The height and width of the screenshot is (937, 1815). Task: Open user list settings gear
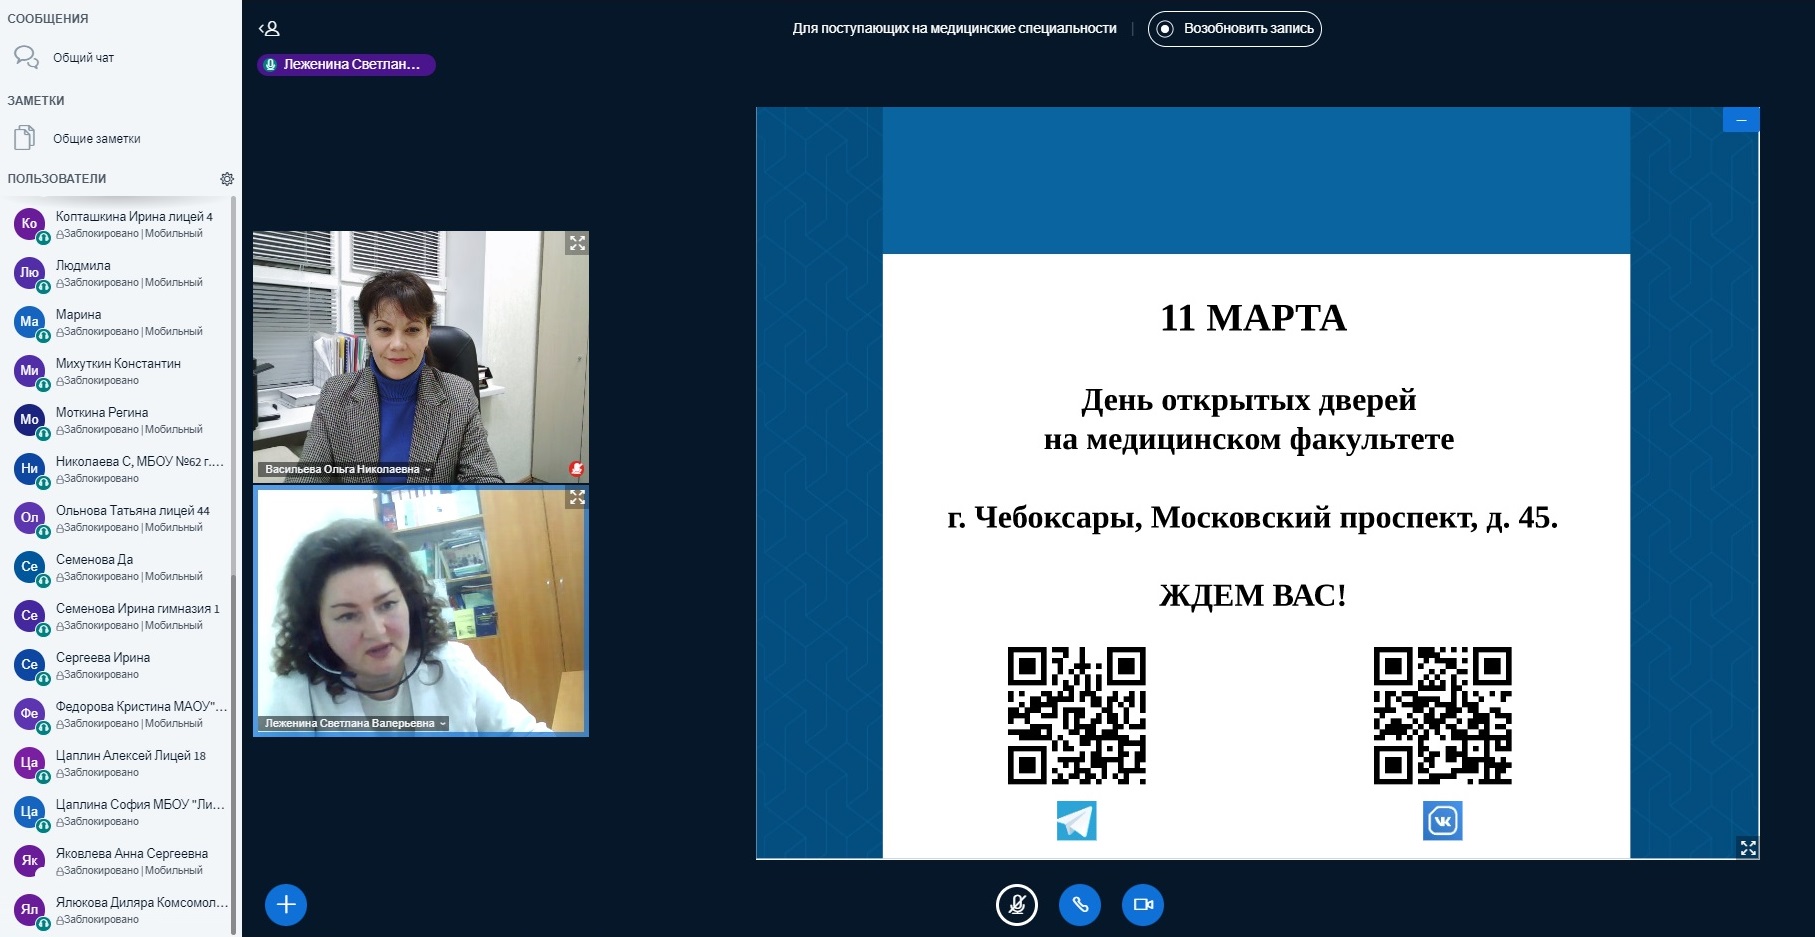(x=227, y=179)
